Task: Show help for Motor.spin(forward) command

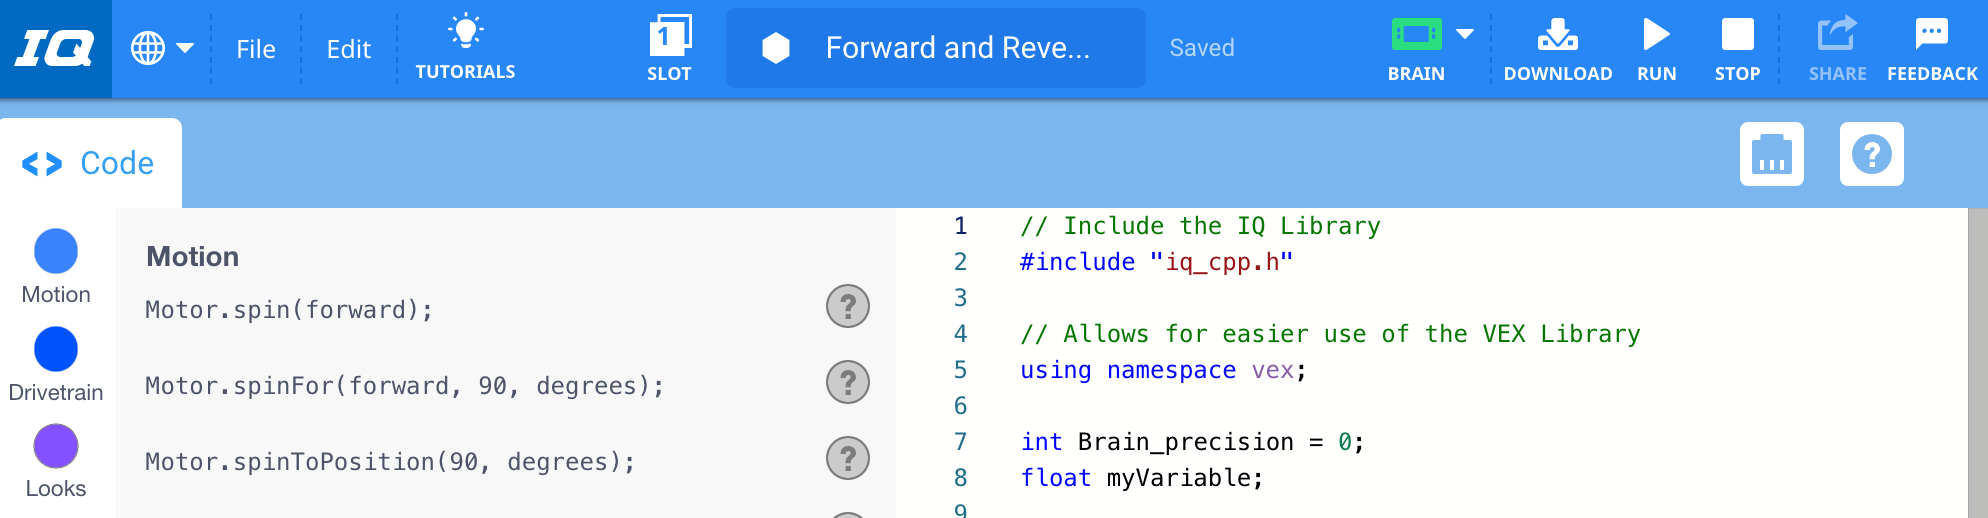Action: [848, 306]
